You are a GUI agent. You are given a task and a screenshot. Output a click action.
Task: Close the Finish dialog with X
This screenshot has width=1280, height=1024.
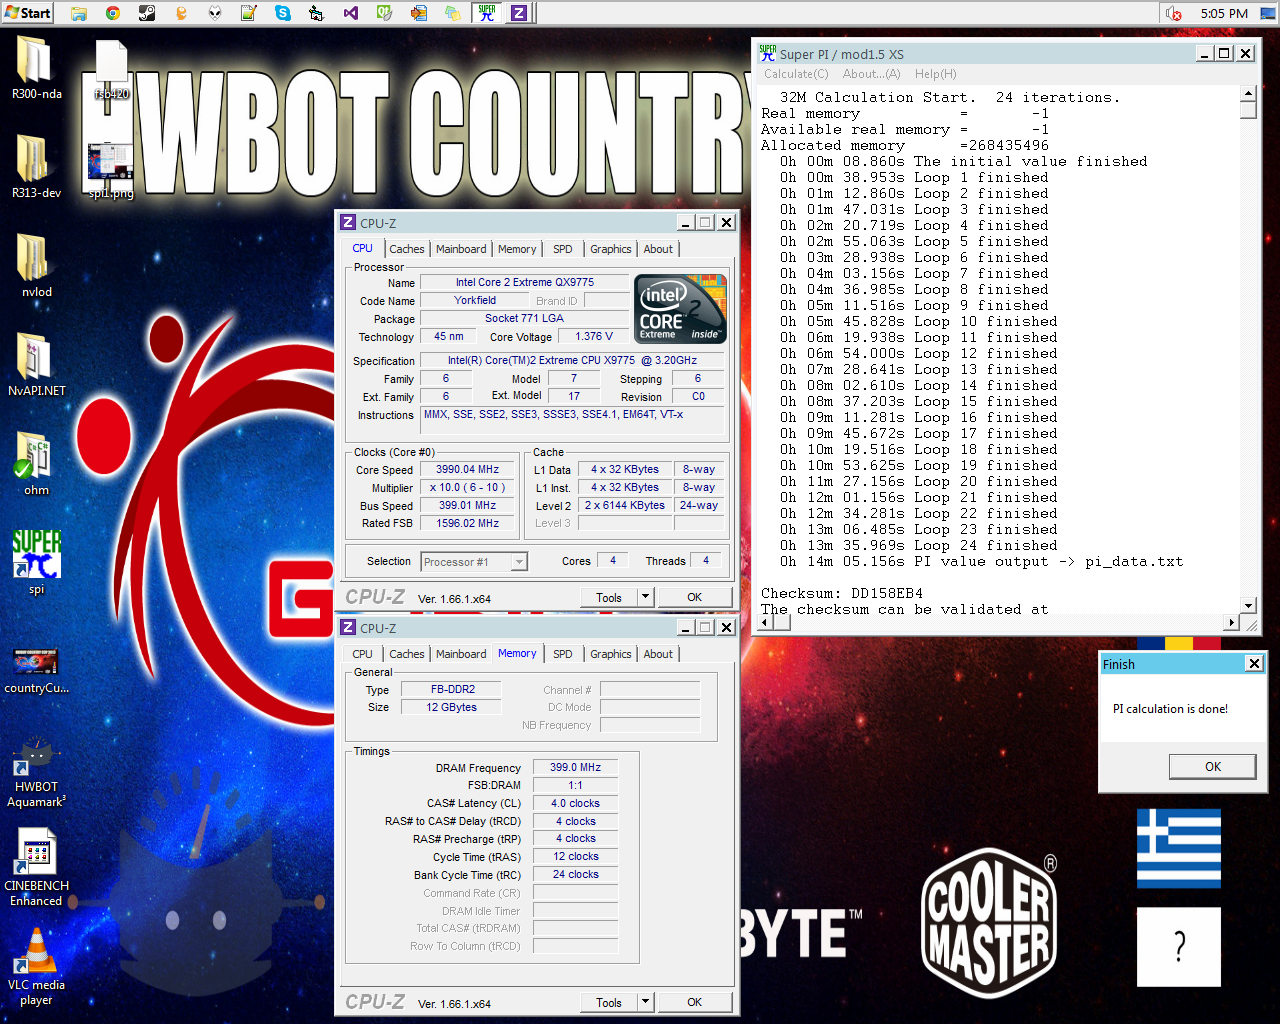(1254, 663)
